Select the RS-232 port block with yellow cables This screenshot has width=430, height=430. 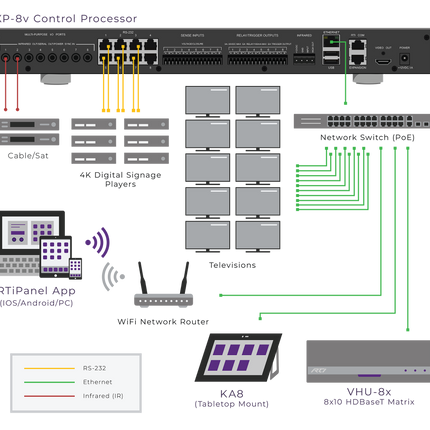click(128, 52)
